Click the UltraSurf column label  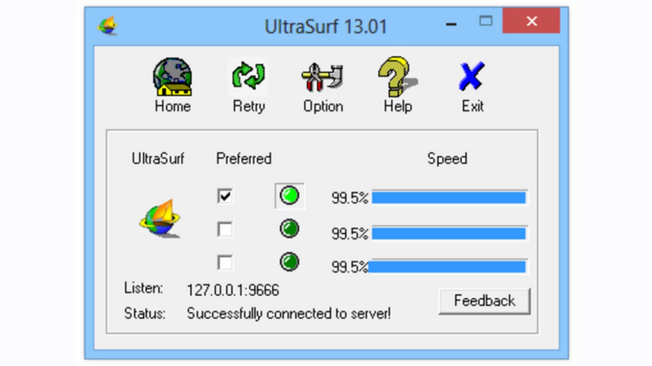pyautogui.click(x=158, y=158)
